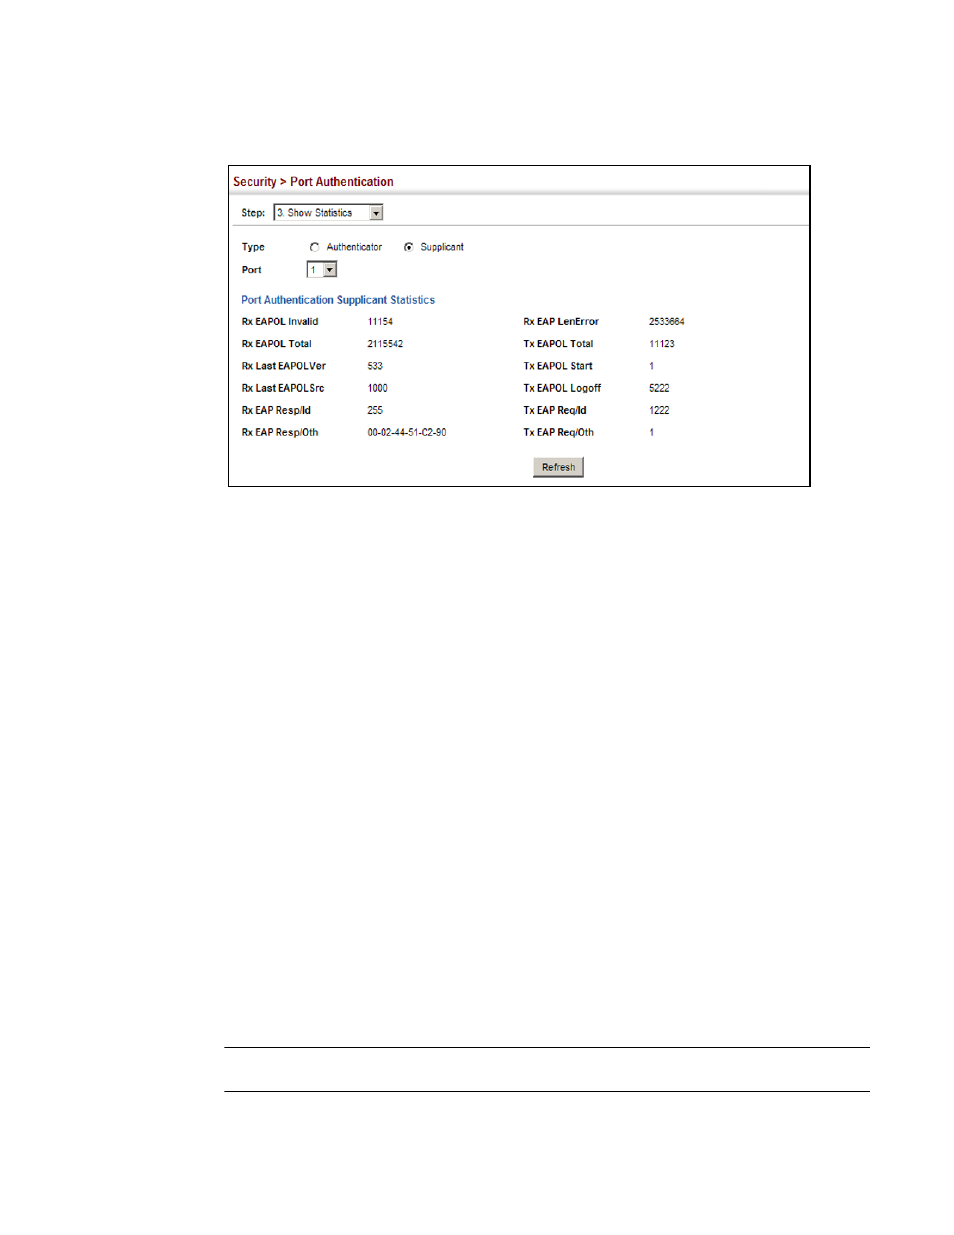Screen dimensions: 954x1235
Task: Click the Rx EAPOL Invalid label
Action: [x=280, y=322]
